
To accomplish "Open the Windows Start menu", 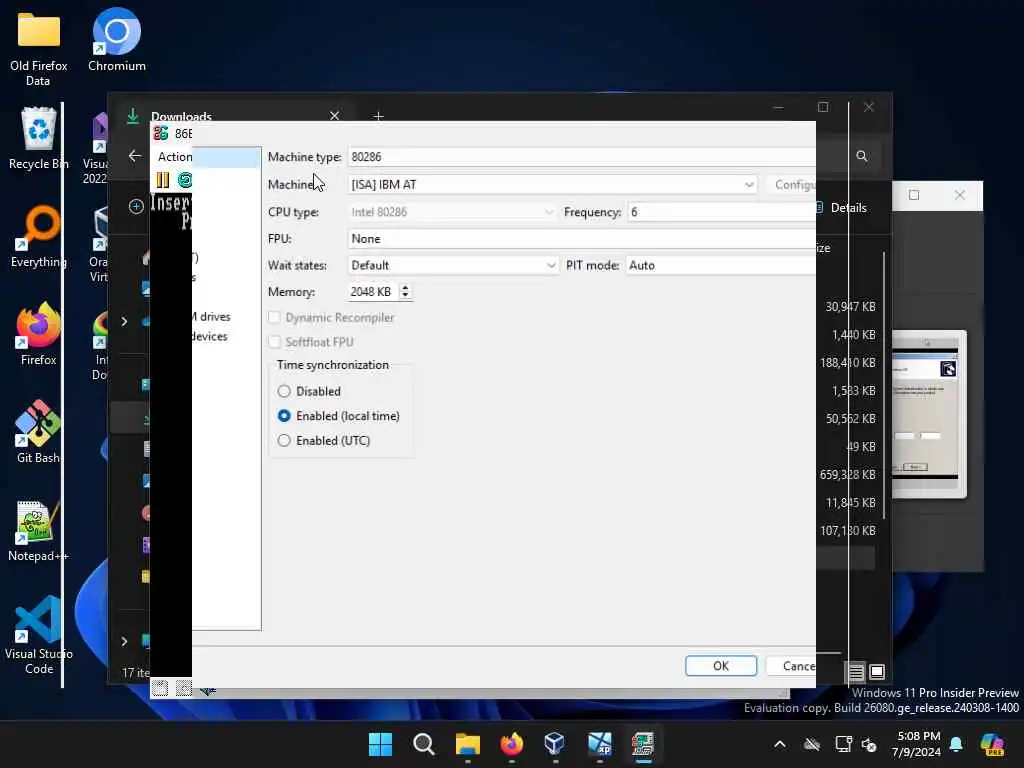I will point(380,744).
